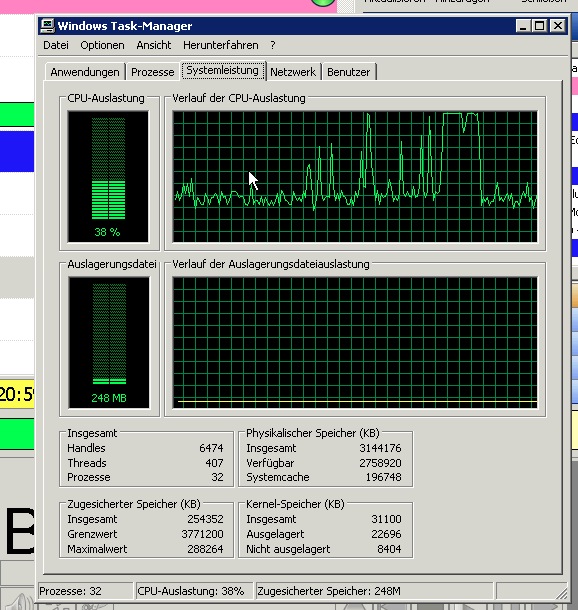Screen dimensions: 578x610
Task: Click the Verlauf der CPU-Auslastung graph
Action: click(x=355, y=177)
